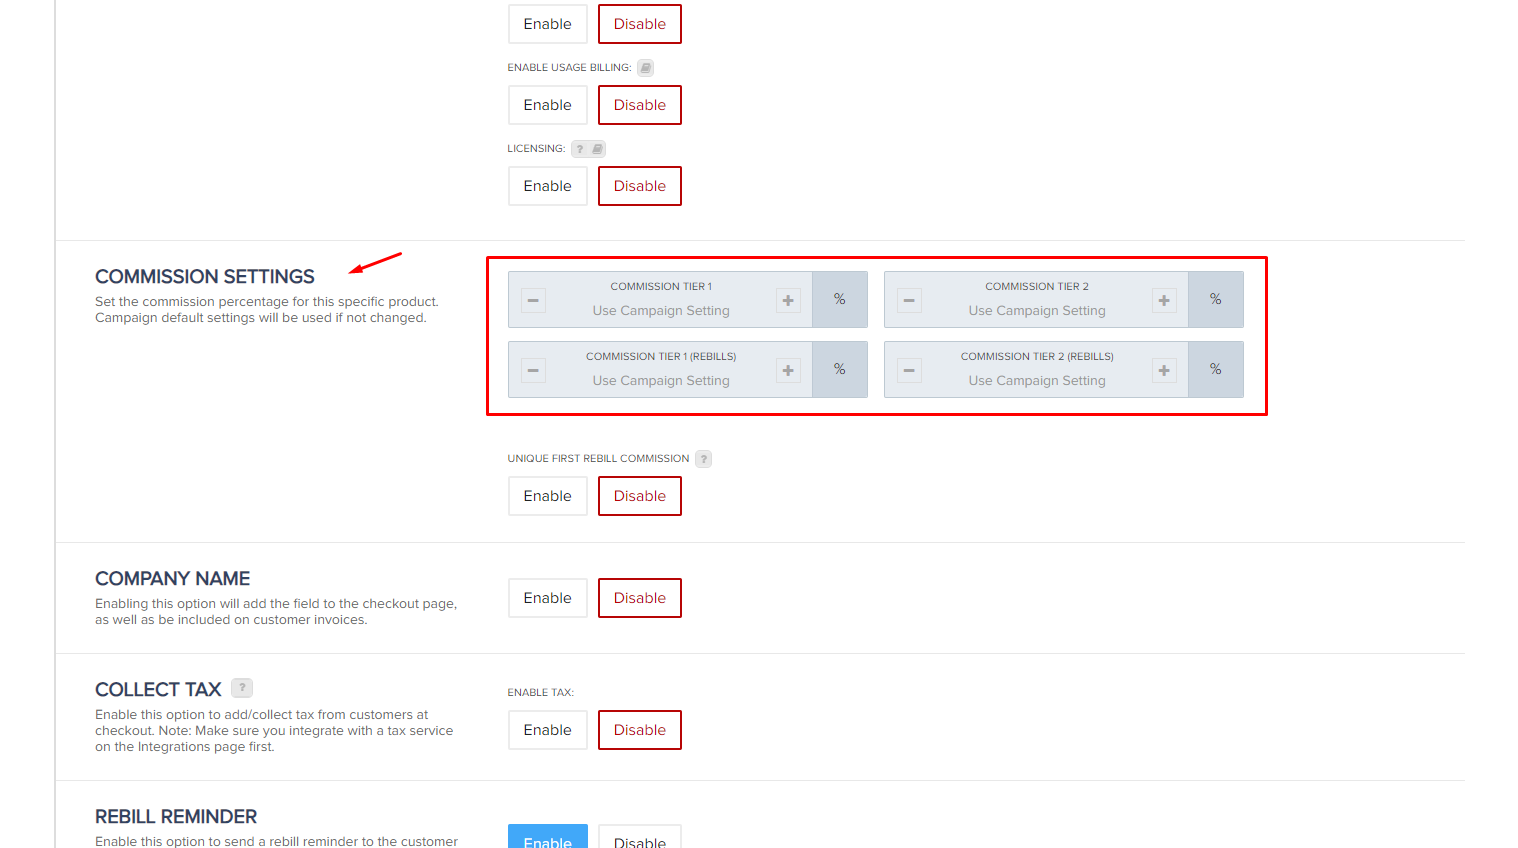
Task: Open the Licensing documentation book icon
Action: (x=597, y=149)
